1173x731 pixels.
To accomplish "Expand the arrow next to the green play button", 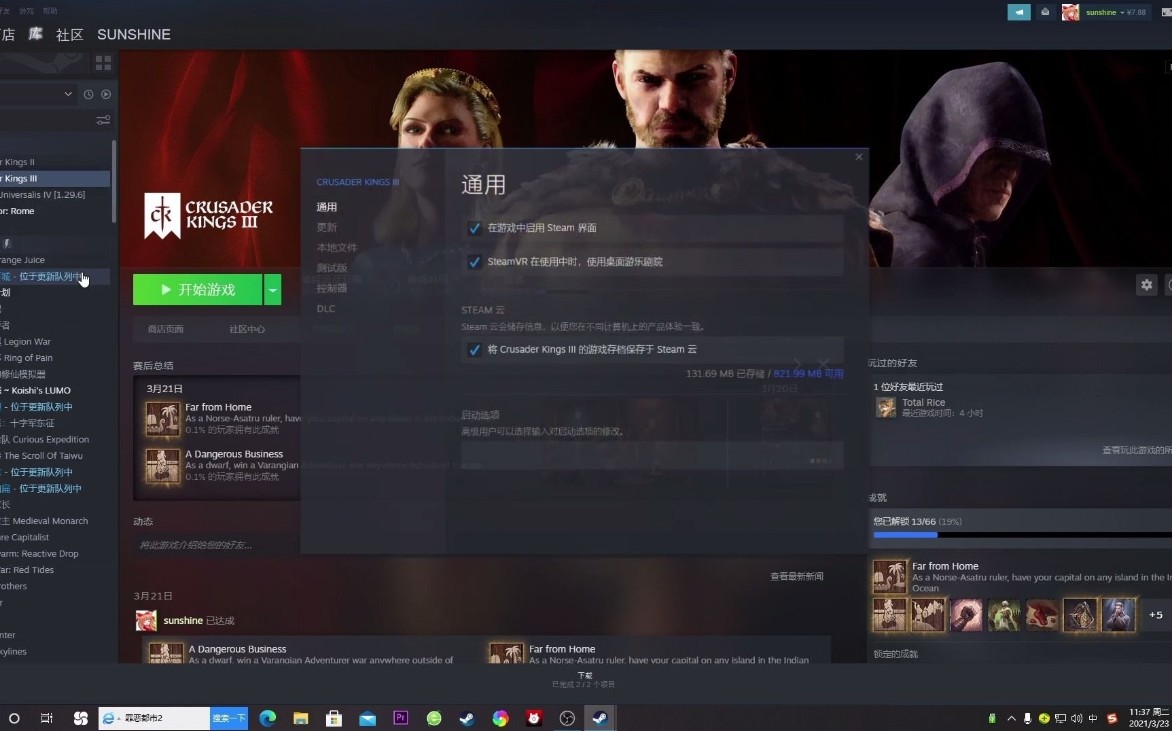I will point(272,290).
